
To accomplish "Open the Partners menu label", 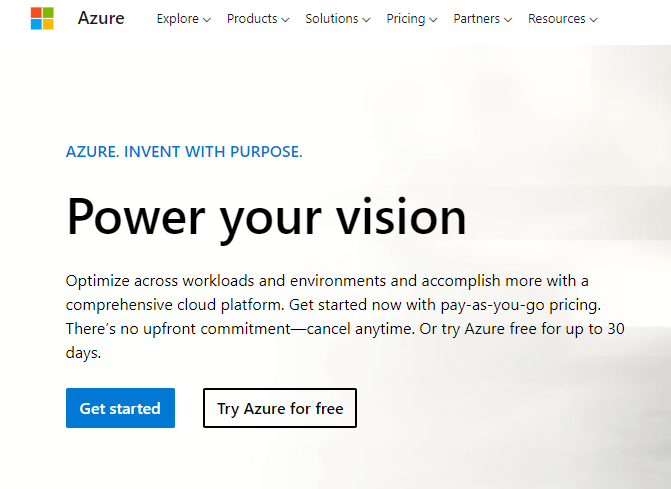I will click(476, 19).
